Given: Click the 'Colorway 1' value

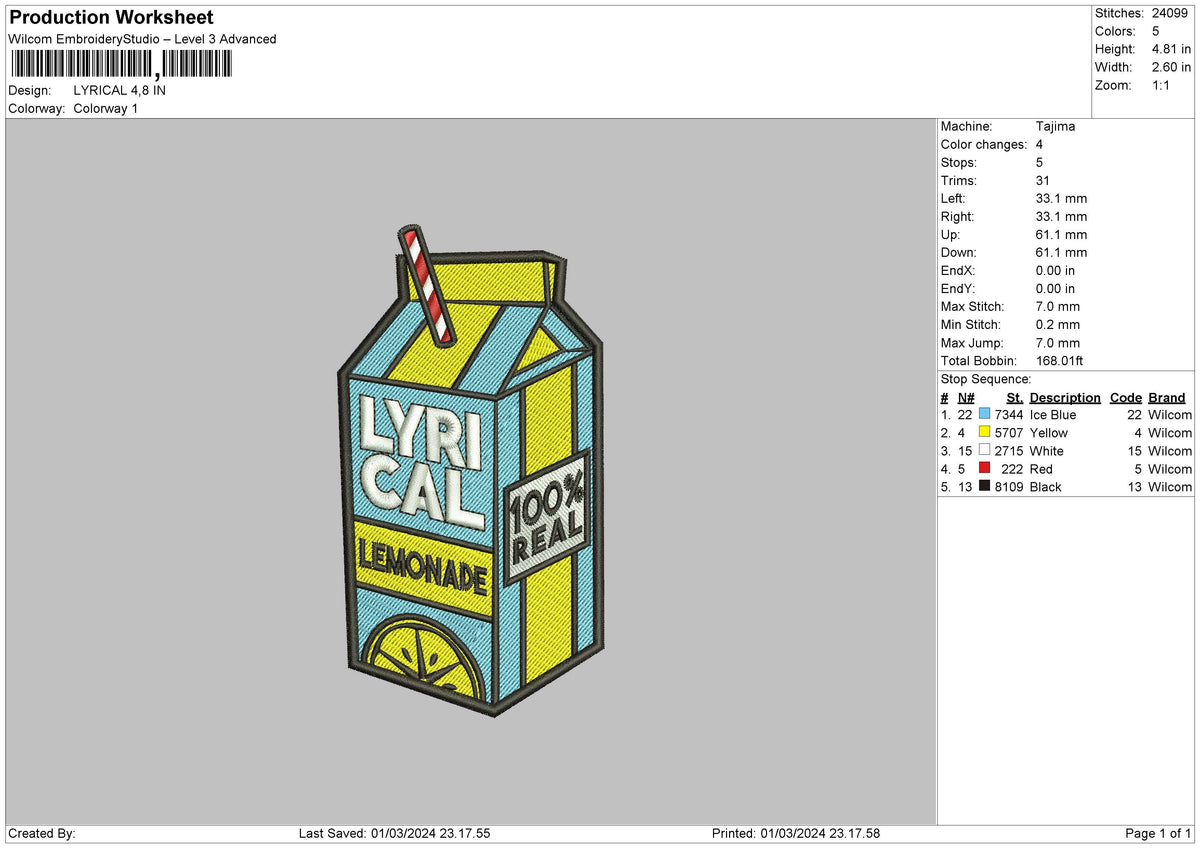Looking at the screenshot, I should [106, 108].
